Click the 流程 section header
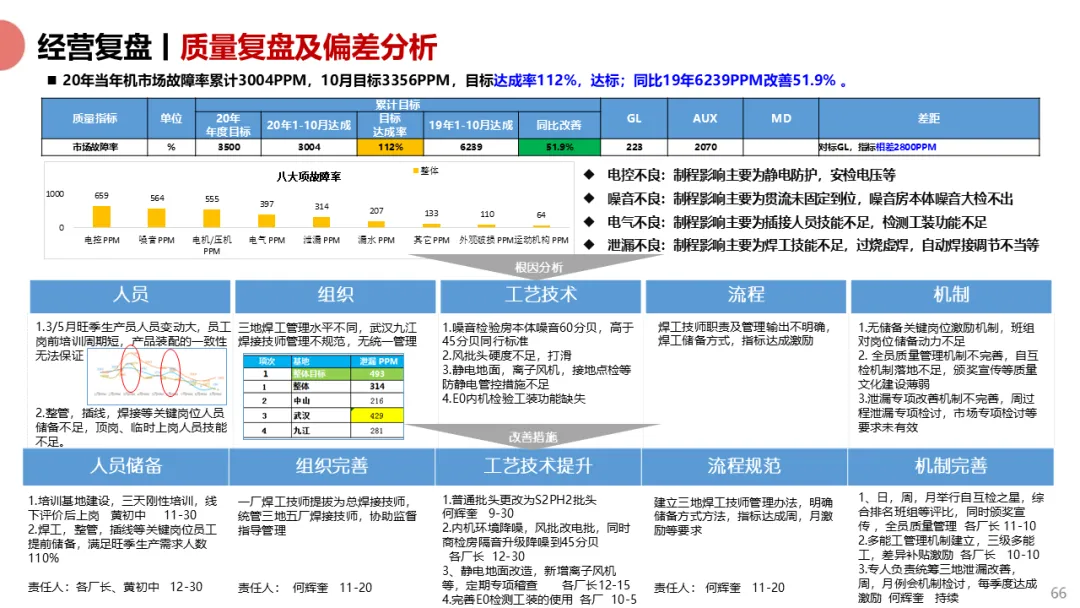 (x=746, y=295)
